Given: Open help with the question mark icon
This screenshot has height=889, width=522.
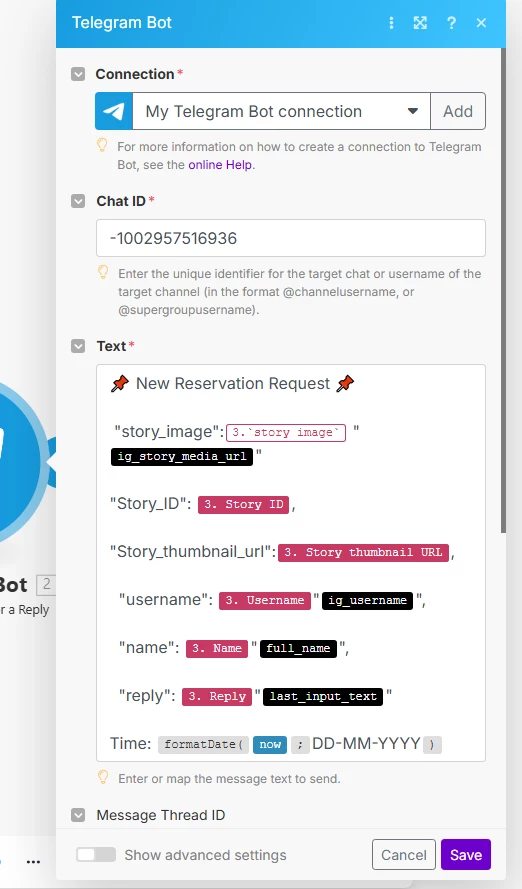Looking at the screenshot, I should pyautogui.click(x=451, y=23).
